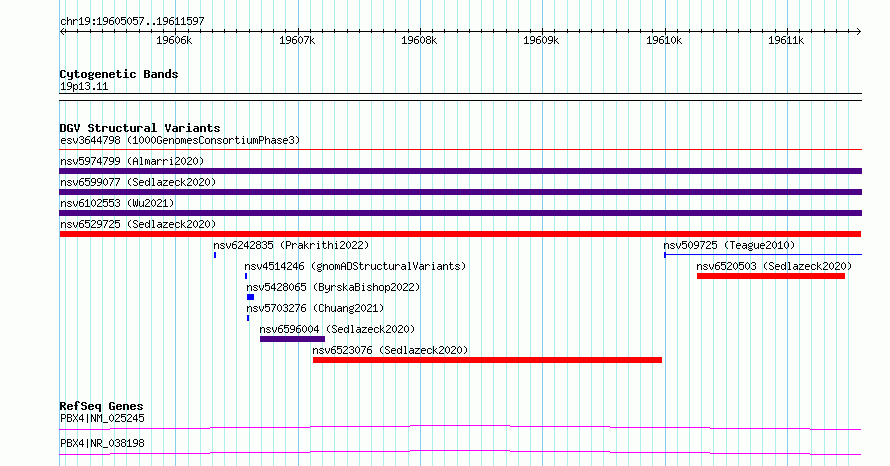The image size is (890, 466).
Task: Click the 19606k ruler tick label
Action: [174, 40]
